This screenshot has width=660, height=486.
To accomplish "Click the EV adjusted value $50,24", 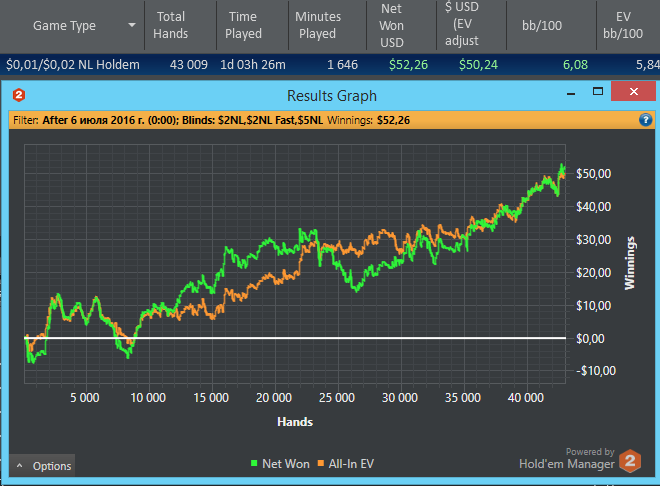I will click(478, 65).
